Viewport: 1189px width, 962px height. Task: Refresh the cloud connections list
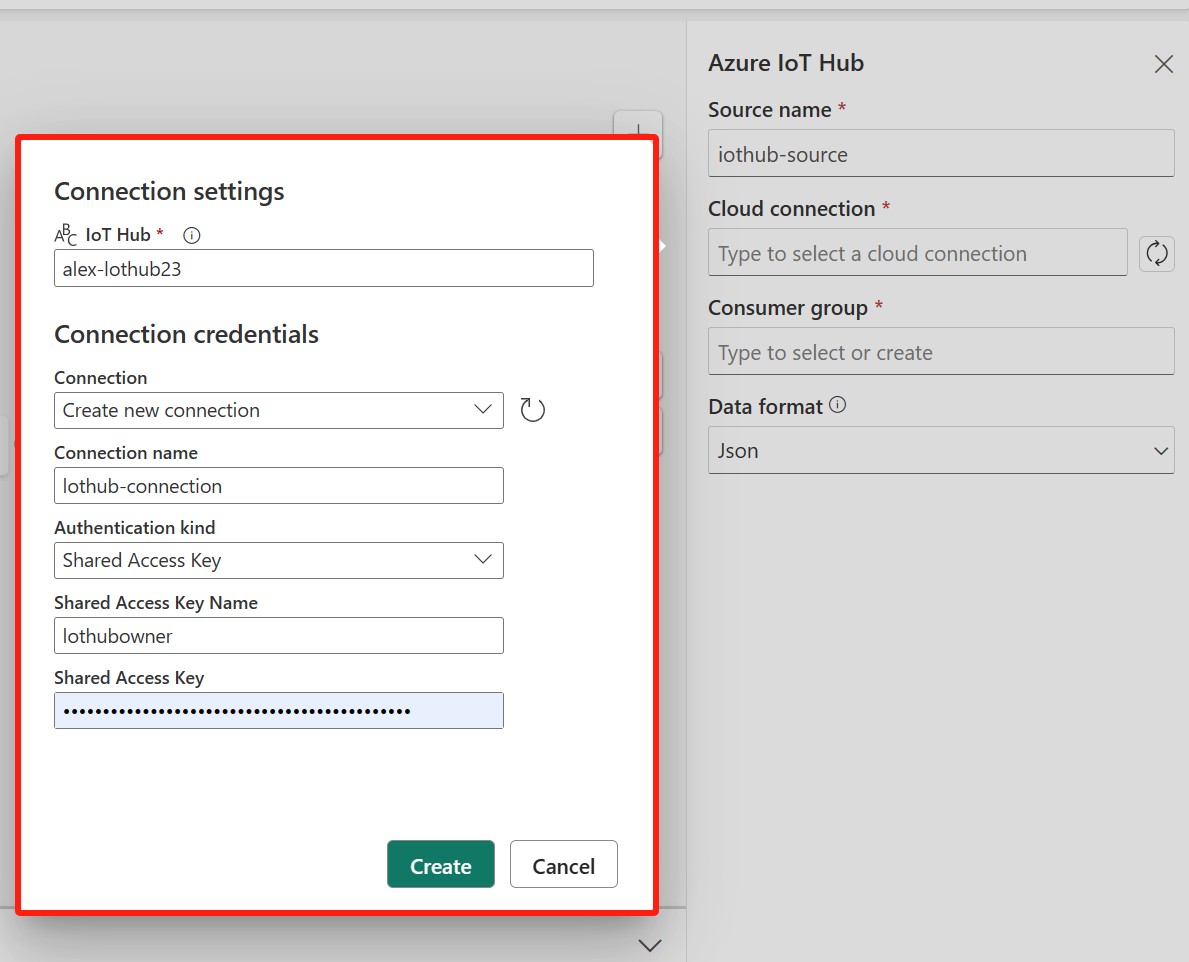(1157, 253)
